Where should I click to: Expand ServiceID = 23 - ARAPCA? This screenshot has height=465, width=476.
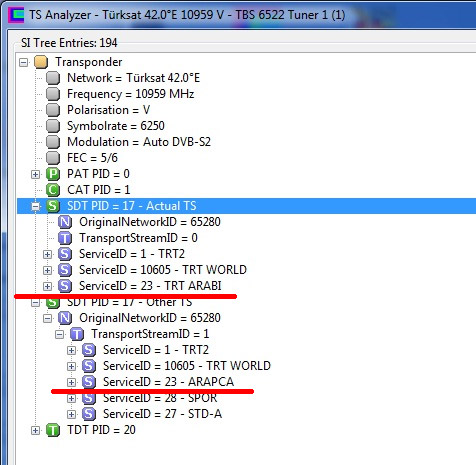click(x=71, y=382)
